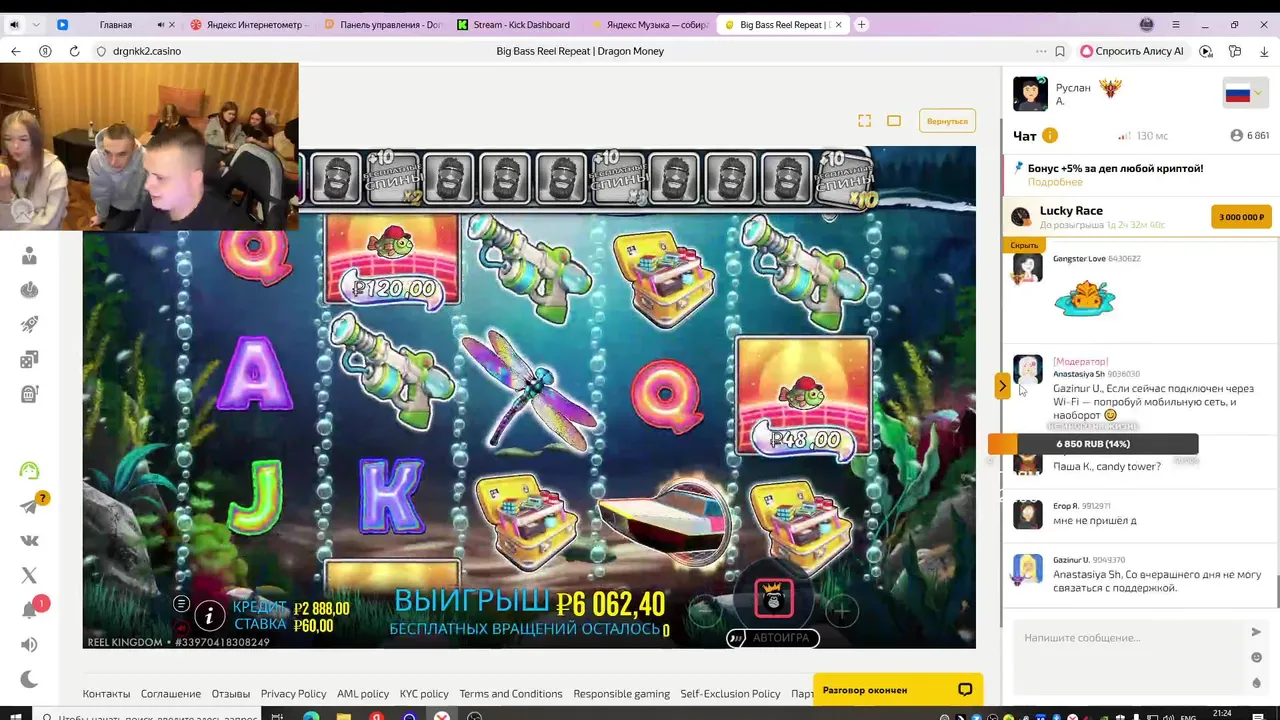Open Lucky Race 3 000 000 ₽ button

(x=1241, y=217)
